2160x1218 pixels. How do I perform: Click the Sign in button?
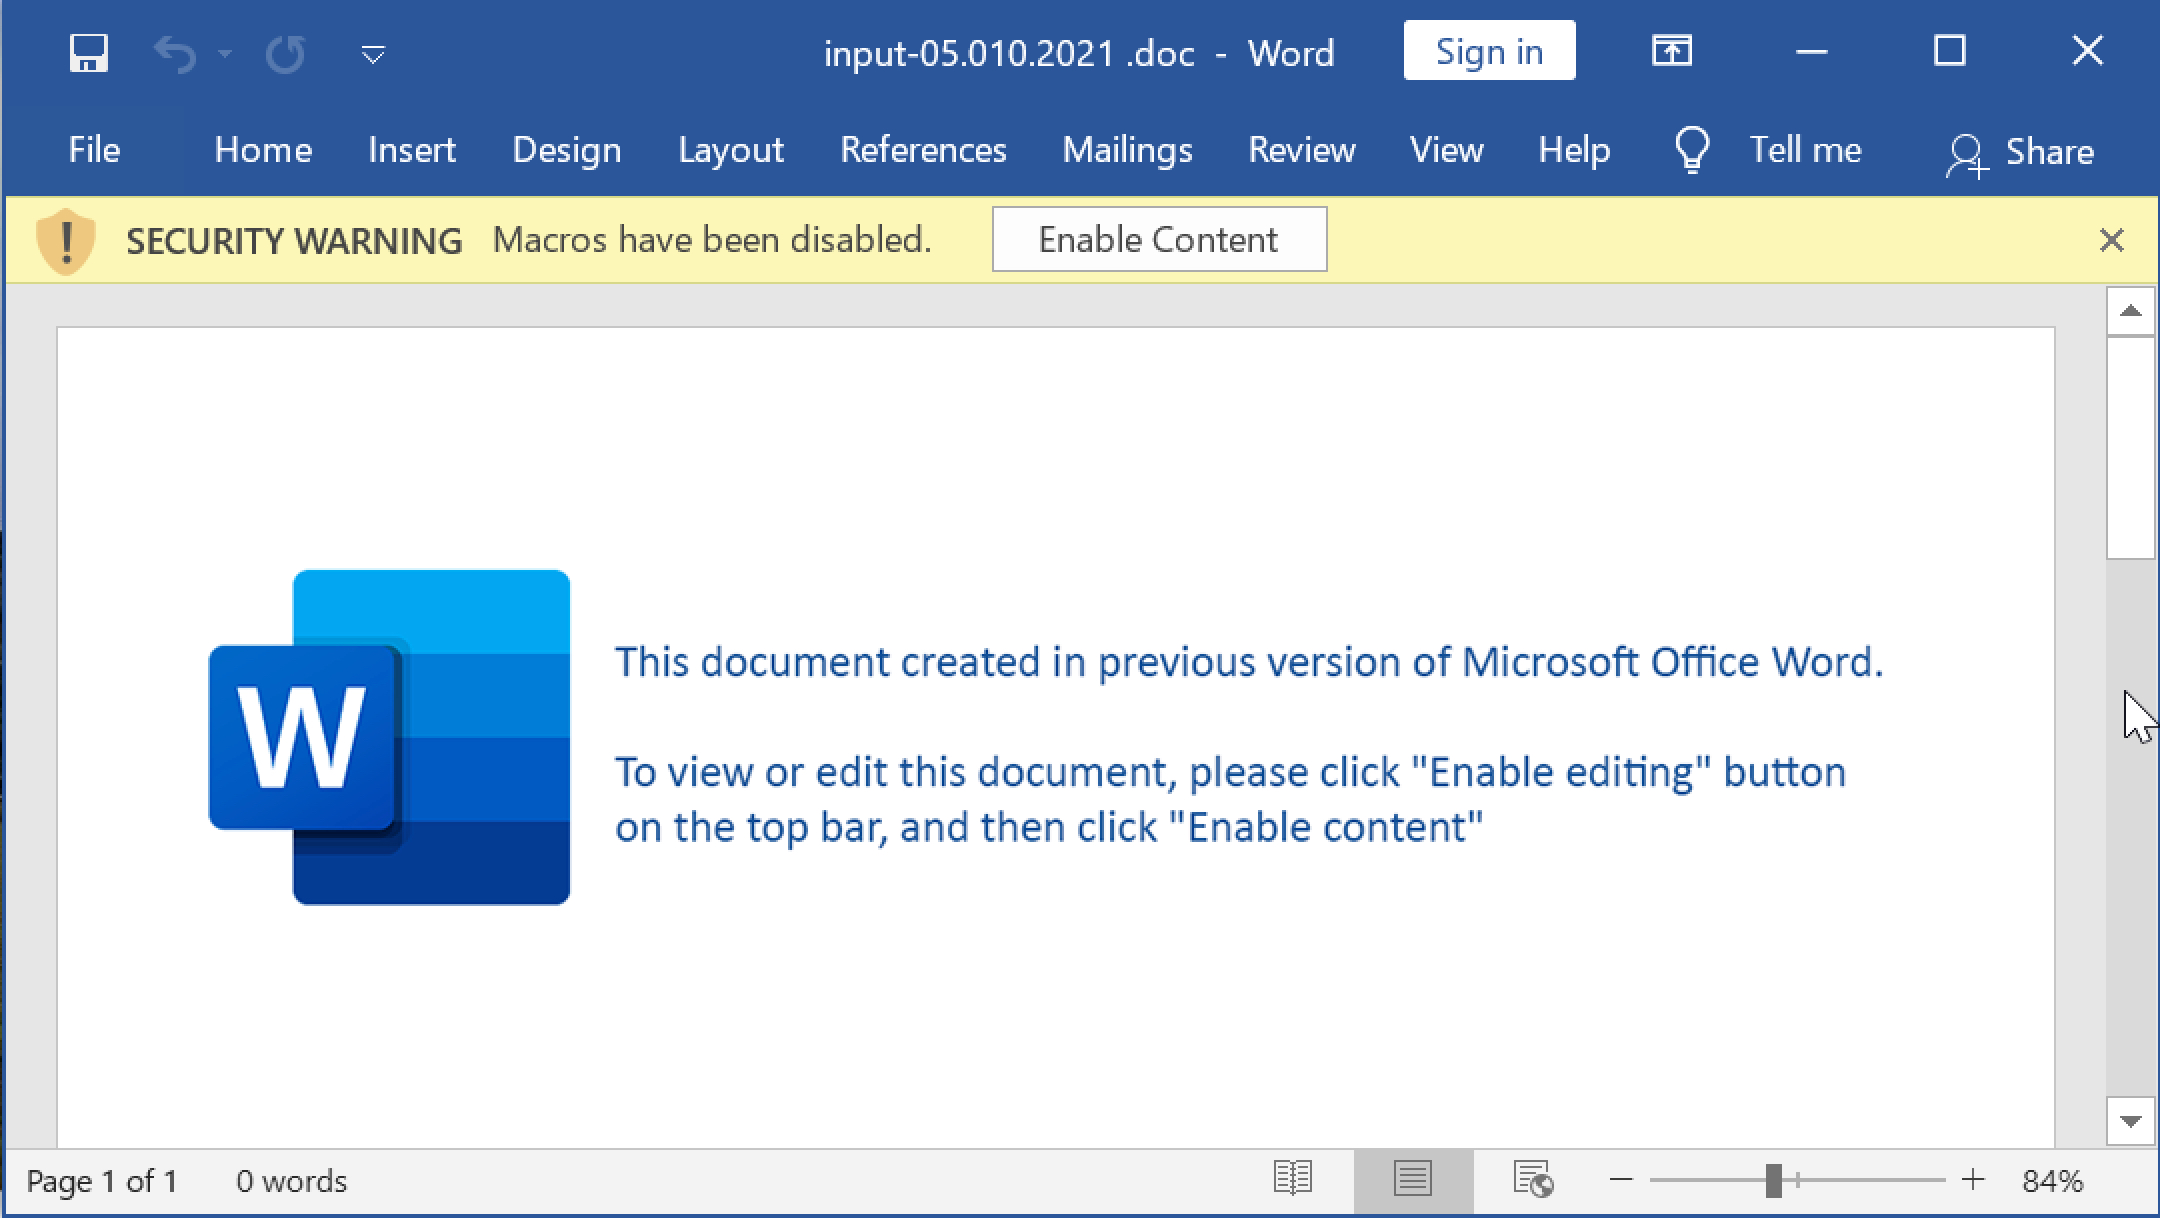(1488, 51)
